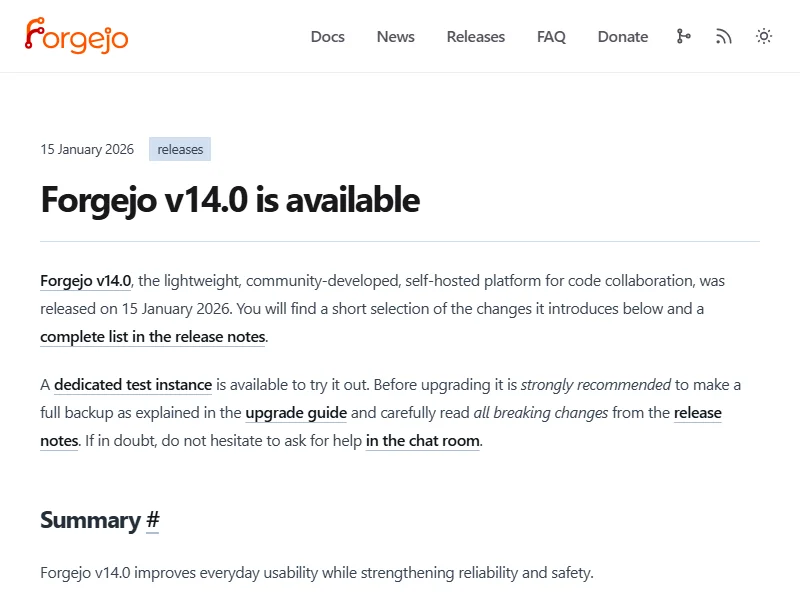800x600 pixels.
Task: Click the "Forgejo v14.0 is available" heading
Action: [230, 200]
